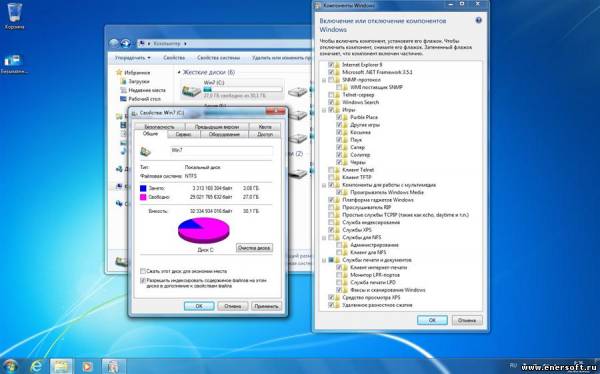
Task: Switch to the Сервис tab
Action: pos(184,134)
